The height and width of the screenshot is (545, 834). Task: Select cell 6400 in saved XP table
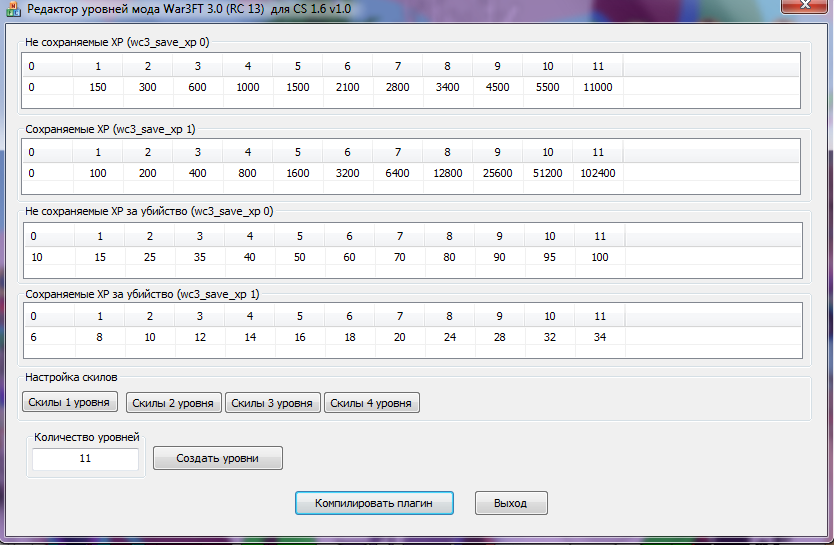coord(397,173)
